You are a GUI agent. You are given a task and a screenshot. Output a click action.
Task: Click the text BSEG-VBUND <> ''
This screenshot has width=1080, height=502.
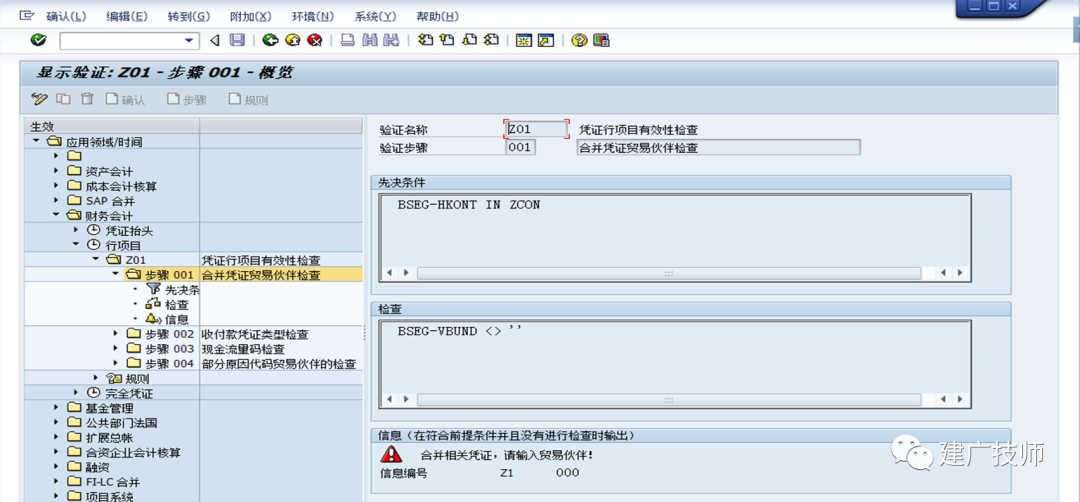coord(460,331)
